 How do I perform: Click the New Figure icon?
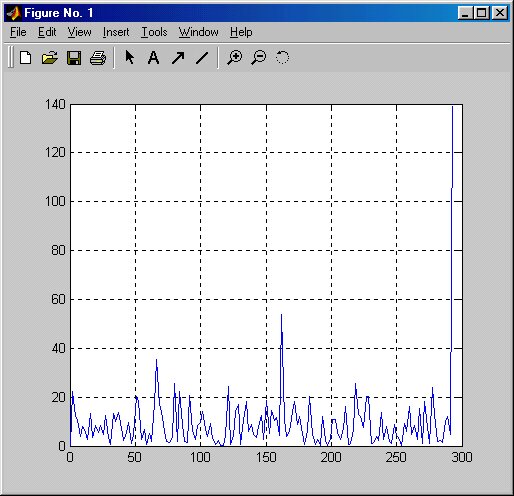25,58
